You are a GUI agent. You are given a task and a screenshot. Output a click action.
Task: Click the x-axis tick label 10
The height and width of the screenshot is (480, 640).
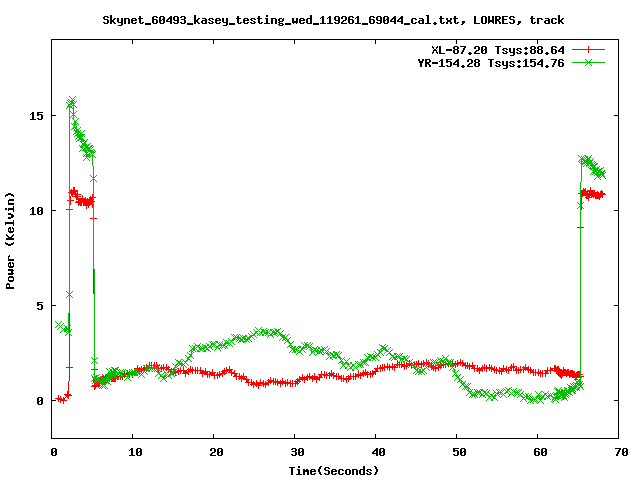point(135,452)
